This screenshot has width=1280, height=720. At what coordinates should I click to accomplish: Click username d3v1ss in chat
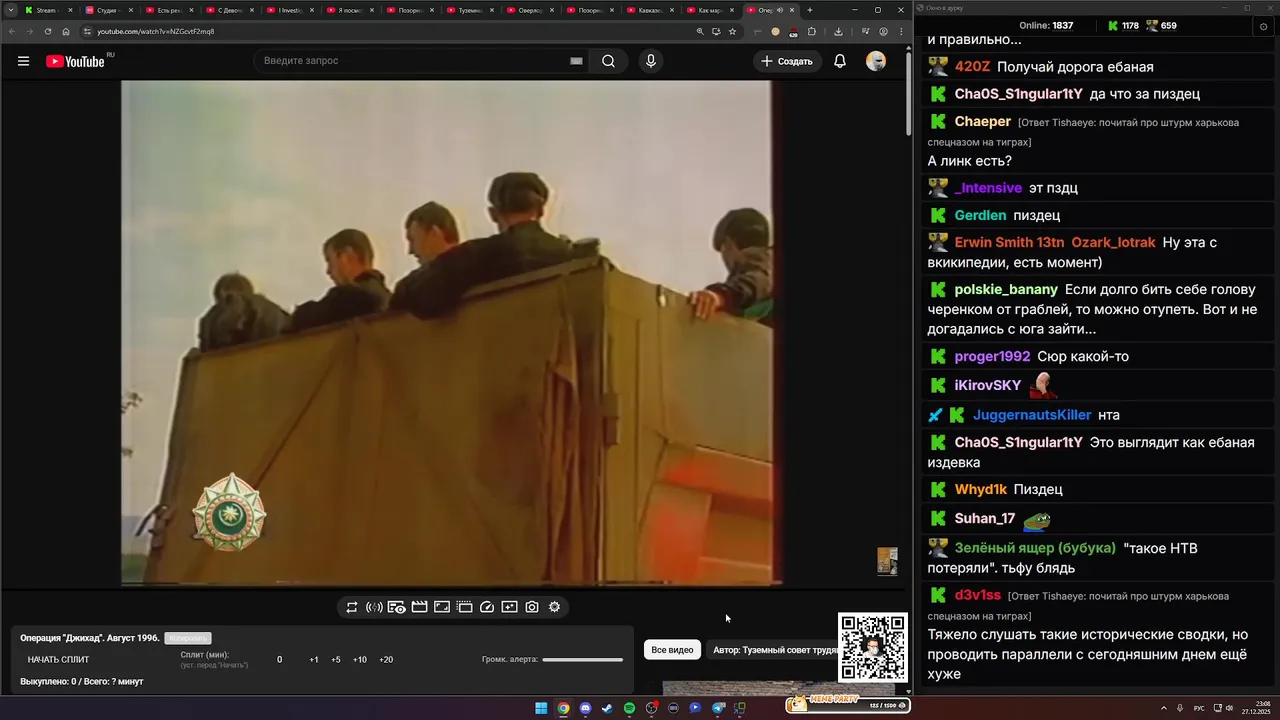click(x=978, y=595)
